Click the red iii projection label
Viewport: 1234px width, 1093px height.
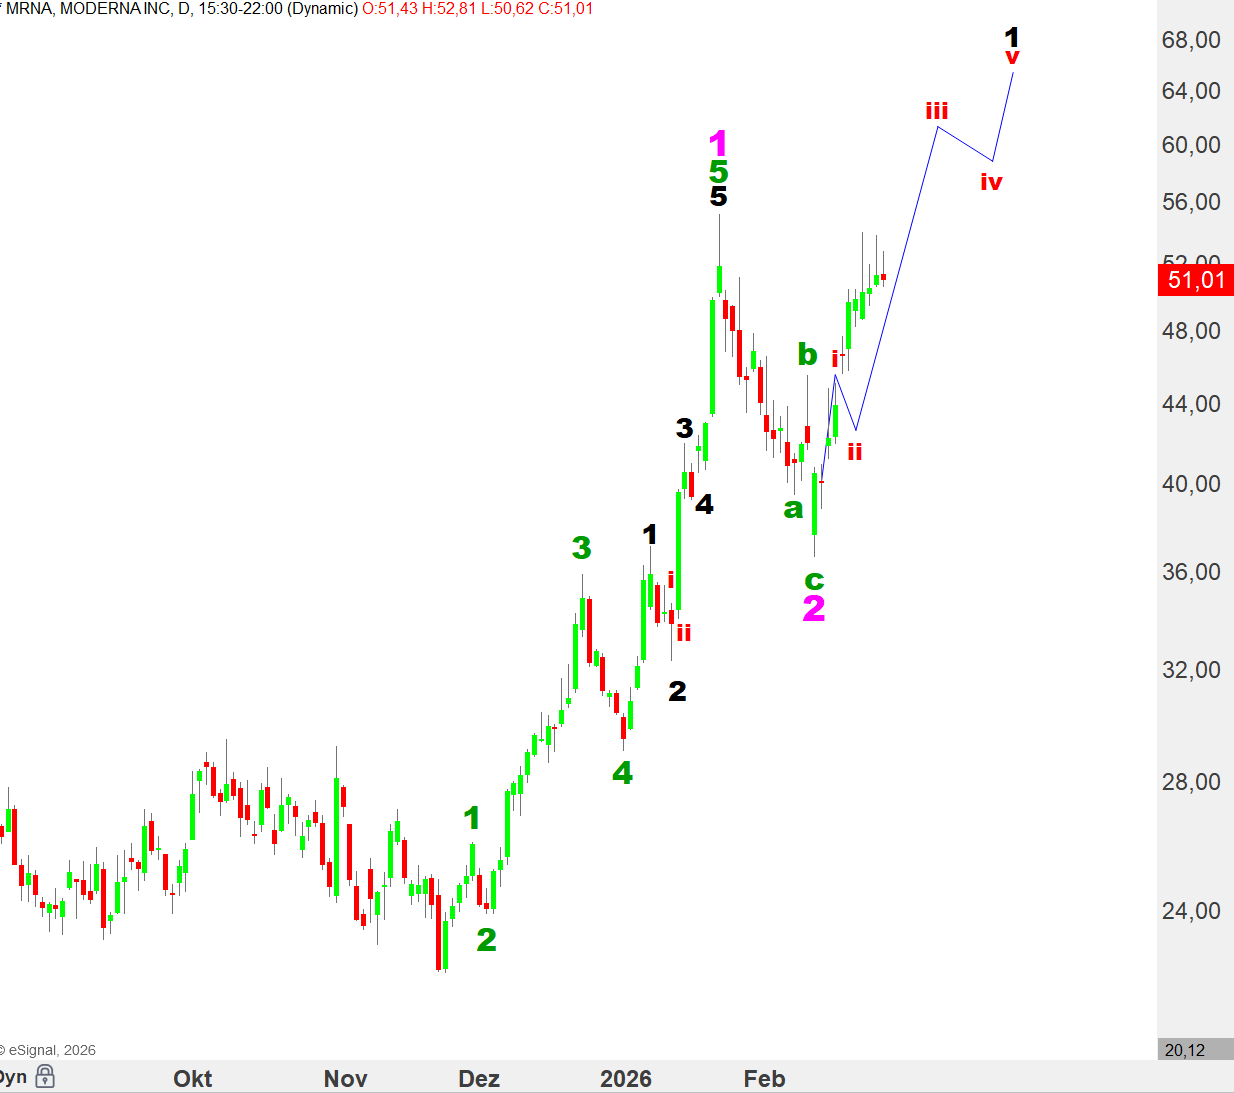tap(937, 111)
